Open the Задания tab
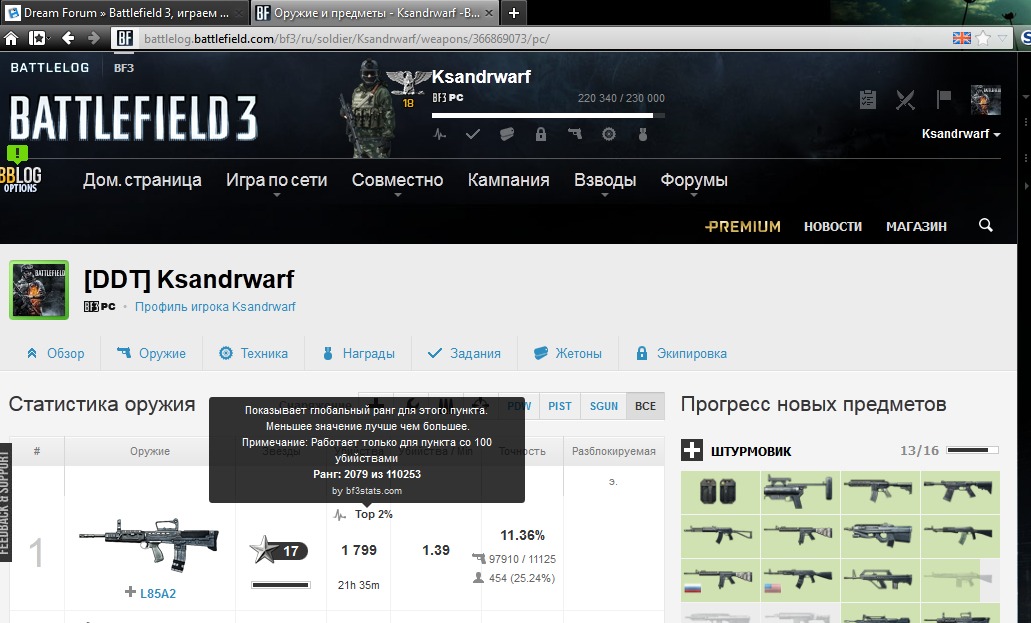The height and width of the screenshot is (623, 1031). 464,353
